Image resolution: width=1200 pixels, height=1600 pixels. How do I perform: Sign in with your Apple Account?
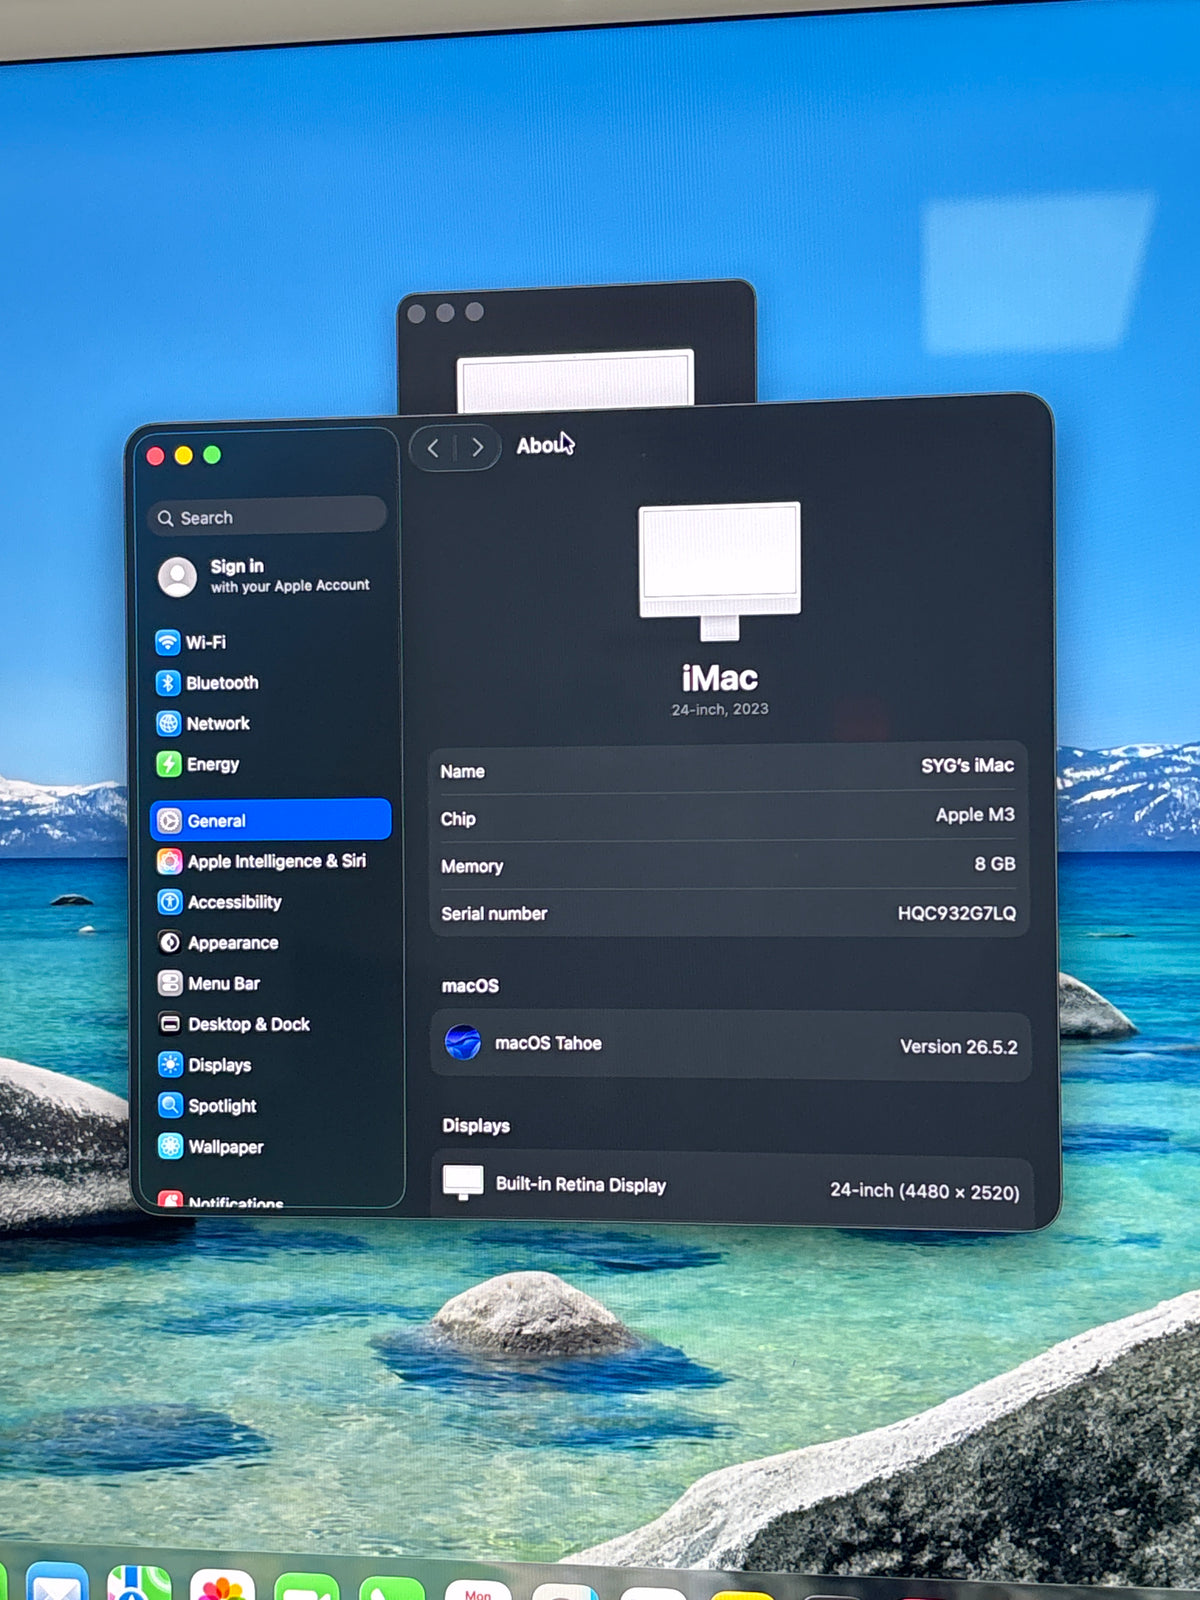(264, 576)
